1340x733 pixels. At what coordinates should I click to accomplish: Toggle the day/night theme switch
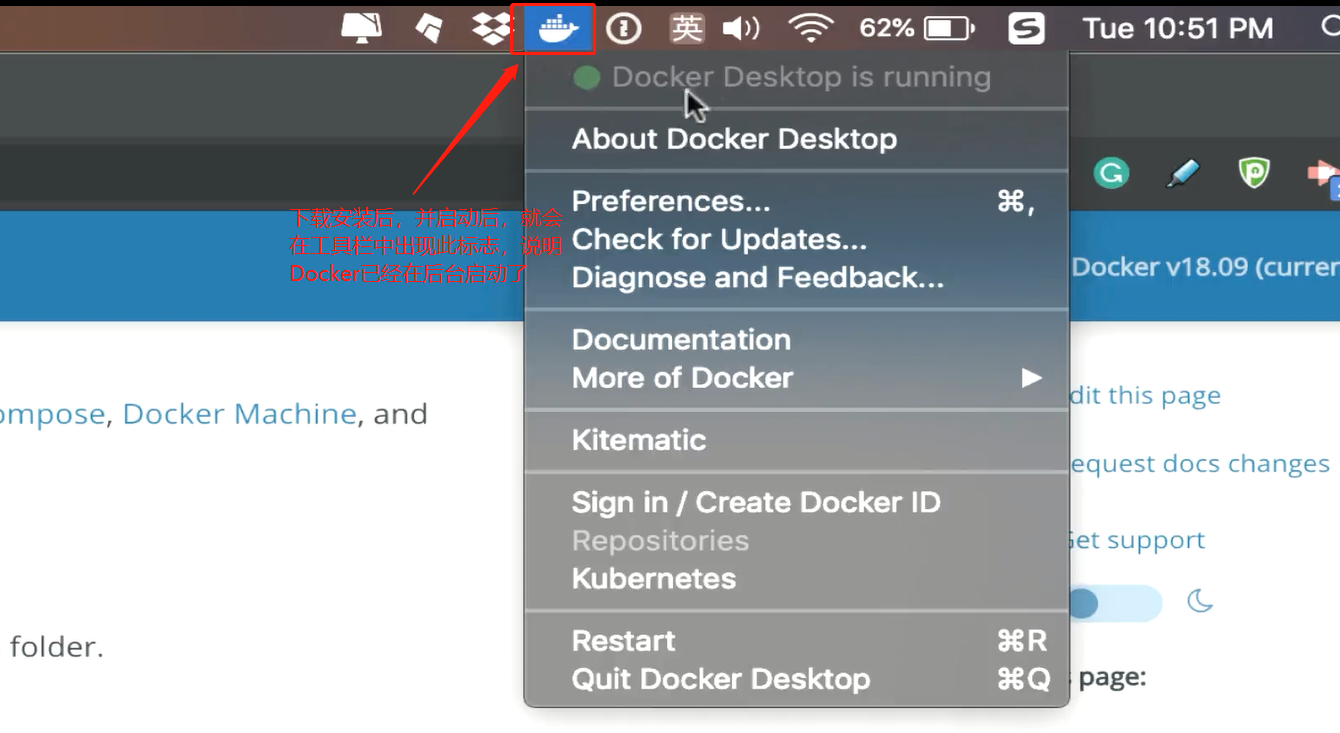pyautogui.click(x=1114, y=603)
